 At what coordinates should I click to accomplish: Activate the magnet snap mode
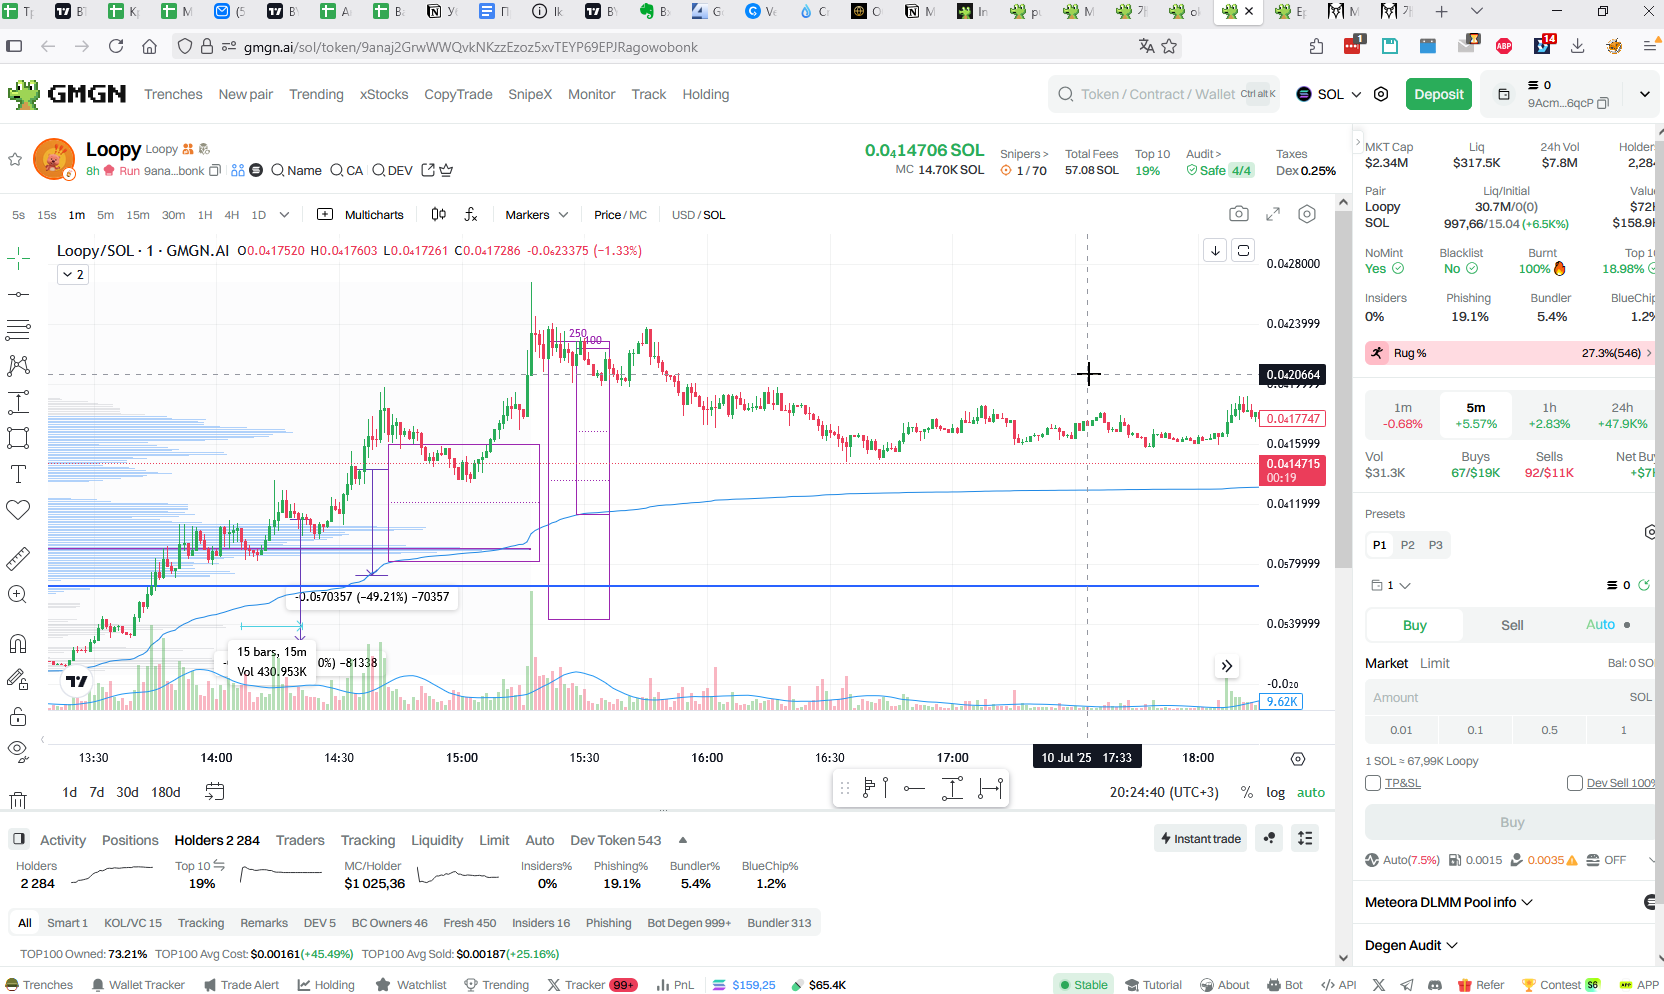click(18, 643)
